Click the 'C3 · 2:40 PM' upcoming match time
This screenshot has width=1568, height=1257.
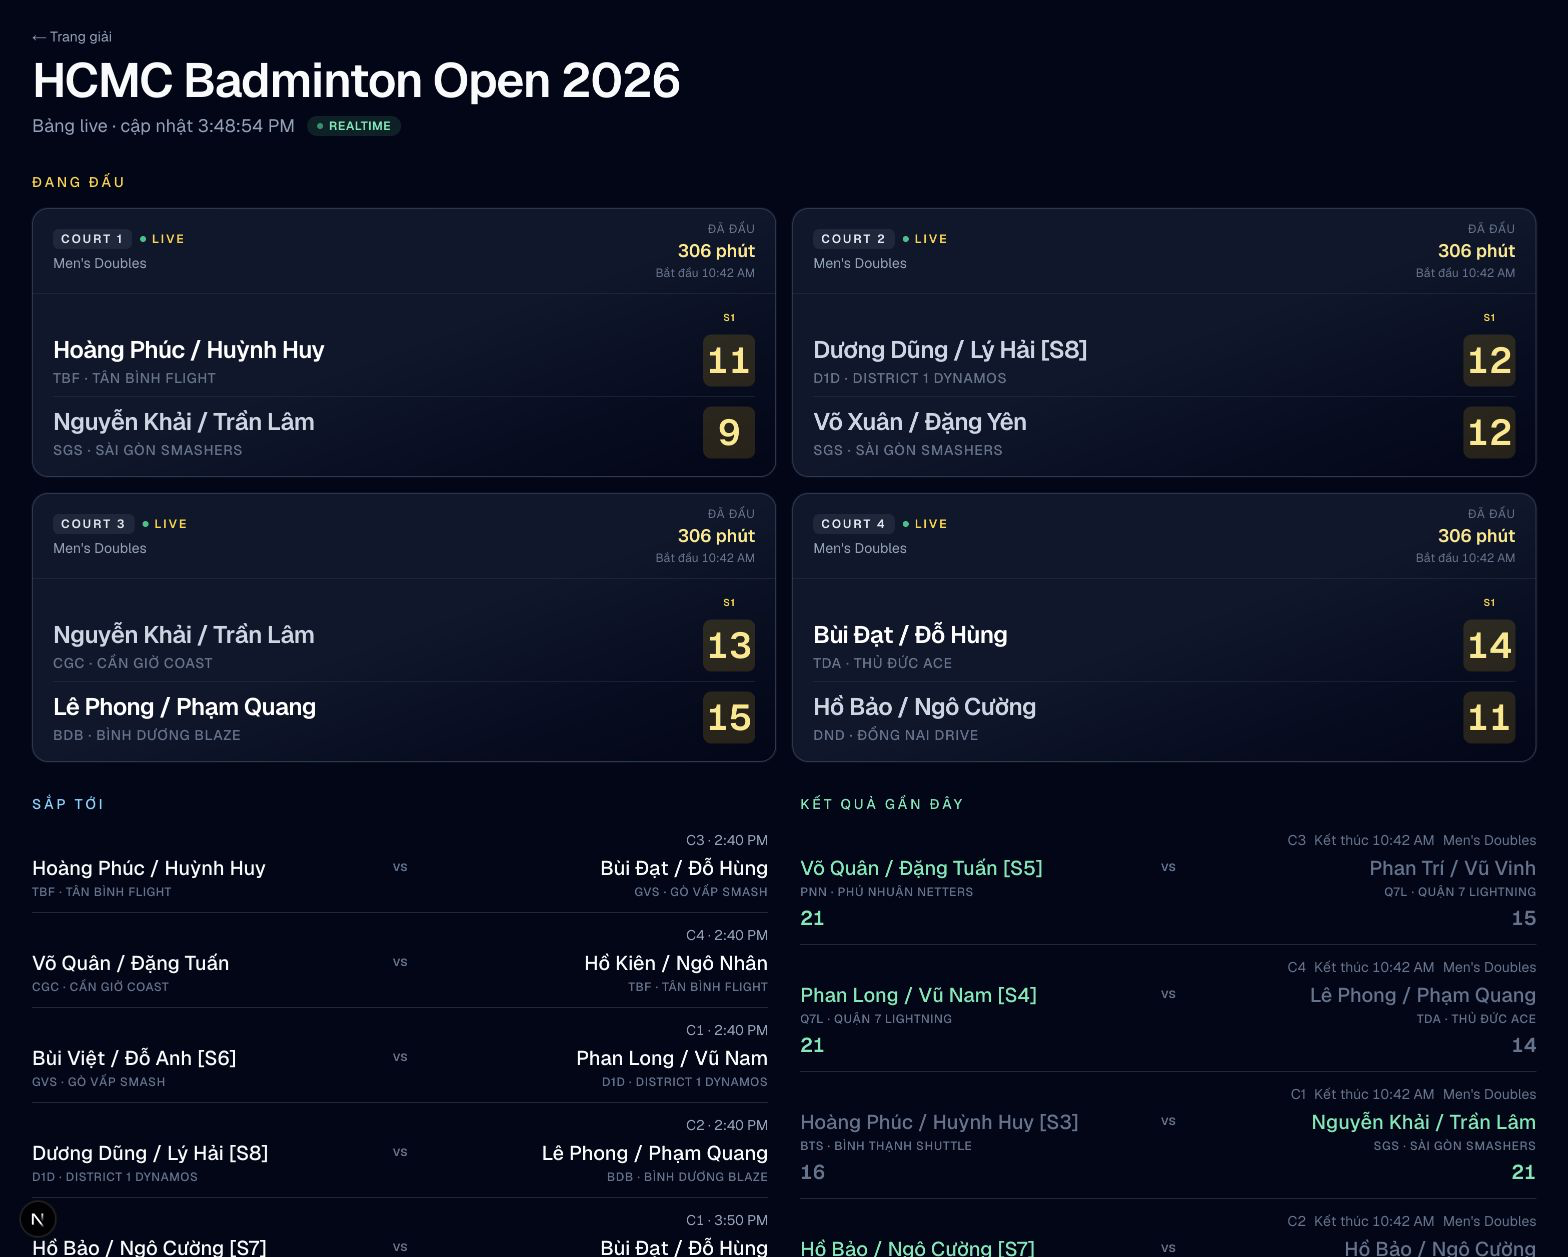727,840
